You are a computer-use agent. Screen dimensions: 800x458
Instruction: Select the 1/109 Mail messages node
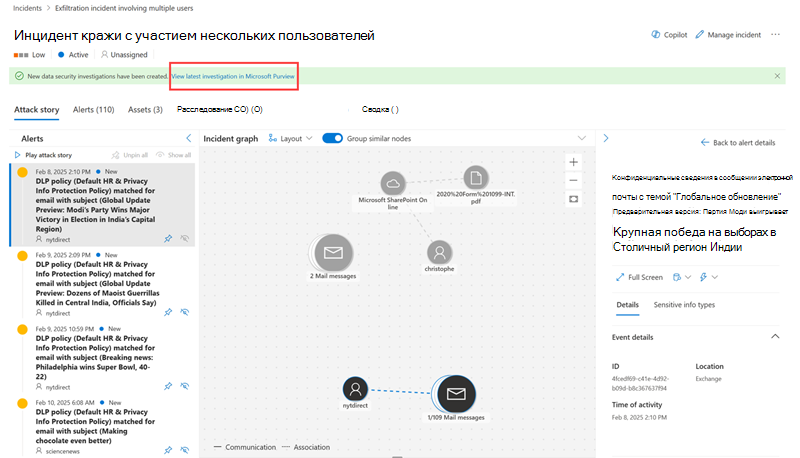(456, 394)
